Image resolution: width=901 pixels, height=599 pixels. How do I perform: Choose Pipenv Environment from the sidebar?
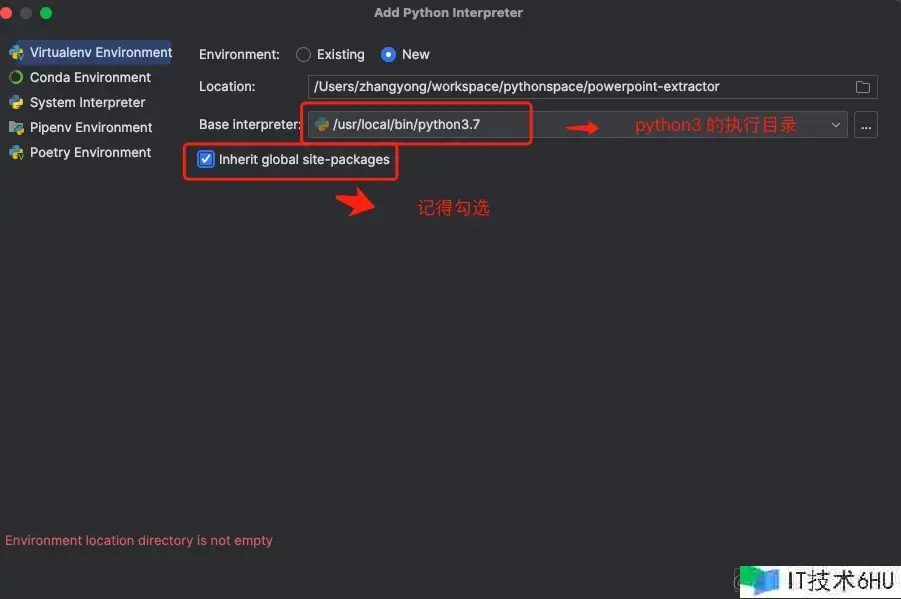pyautogui.click(x=91, y=128)
